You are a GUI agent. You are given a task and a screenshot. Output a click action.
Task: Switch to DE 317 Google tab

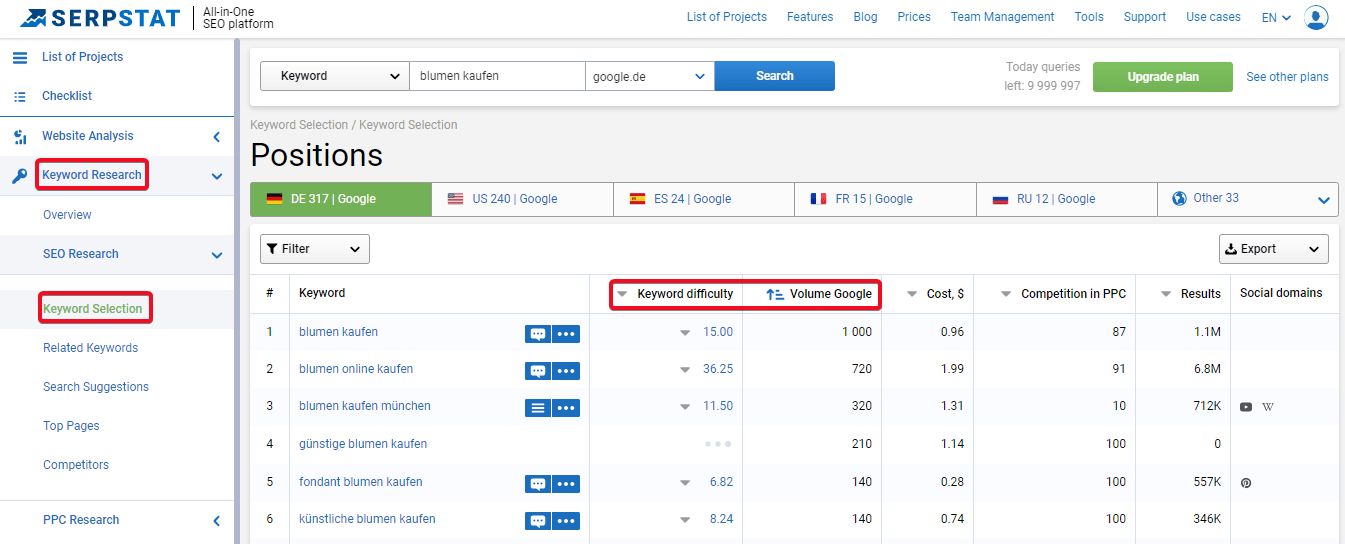[x=341, y=199]
